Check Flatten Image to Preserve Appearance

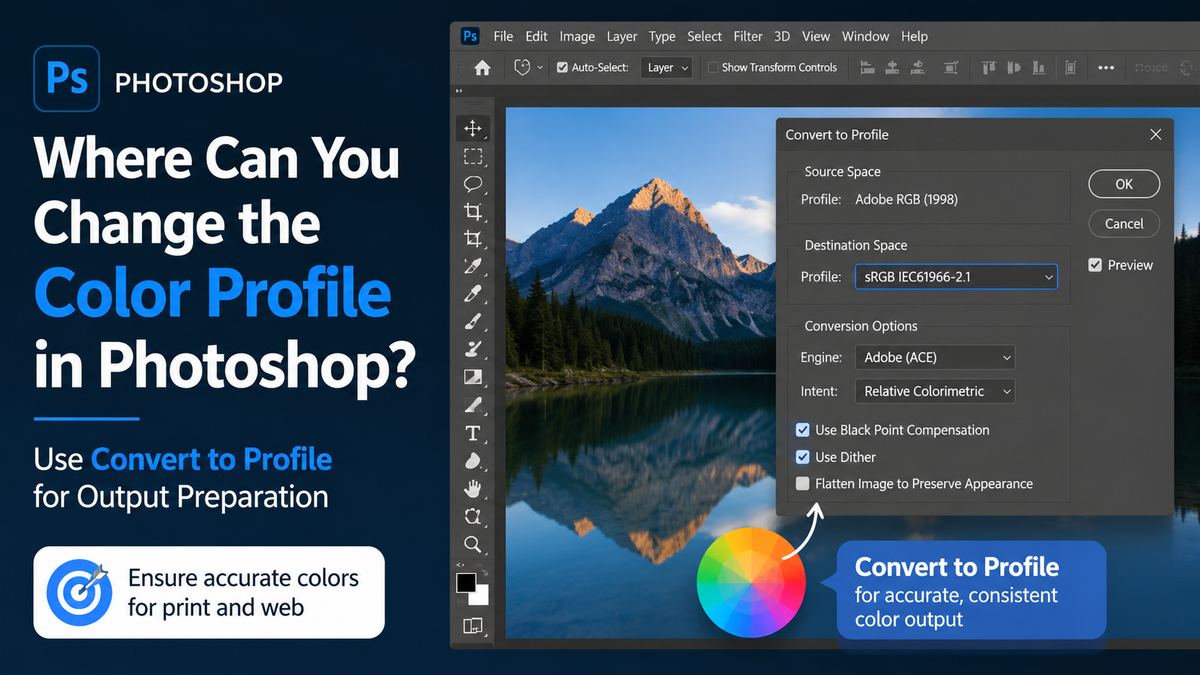click(802, 484)
